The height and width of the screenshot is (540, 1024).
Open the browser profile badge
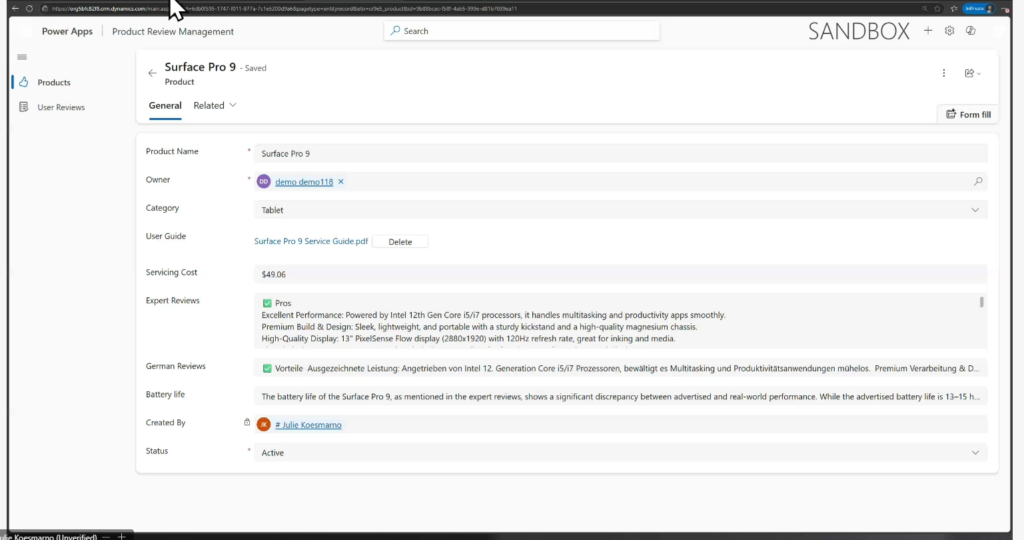point(978,8)
